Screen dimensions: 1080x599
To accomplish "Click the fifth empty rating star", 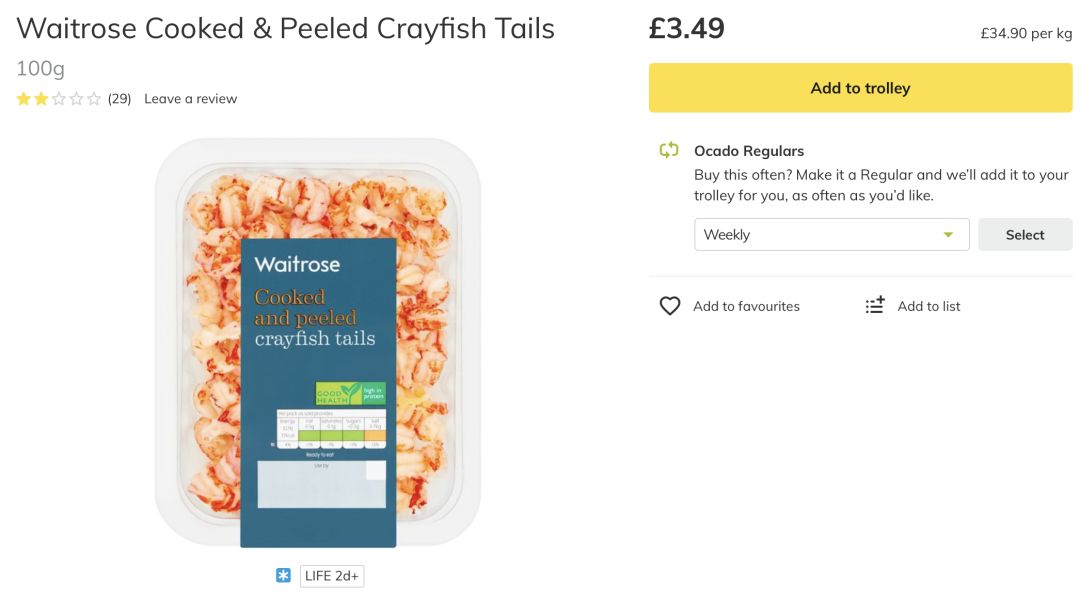I will 94,99.
